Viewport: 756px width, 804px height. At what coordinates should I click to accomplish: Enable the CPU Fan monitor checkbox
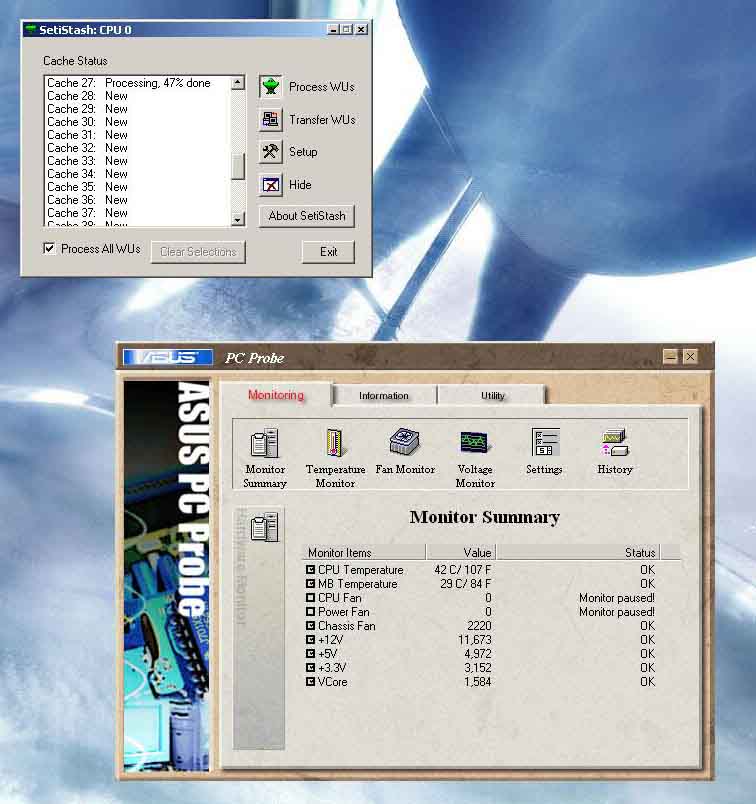tap(310, 598)
